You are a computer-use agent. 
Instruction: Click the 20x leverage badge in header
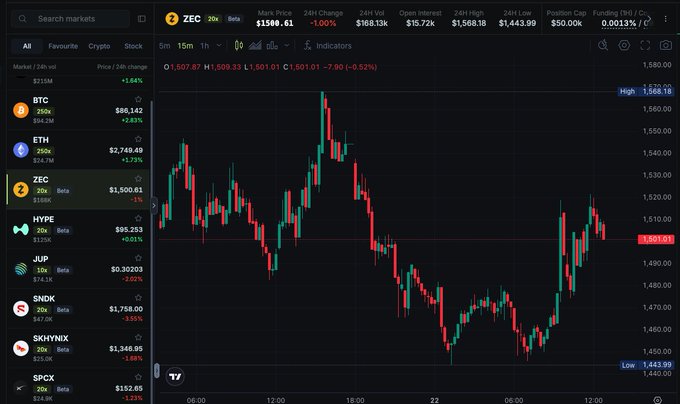pos(213,19)
